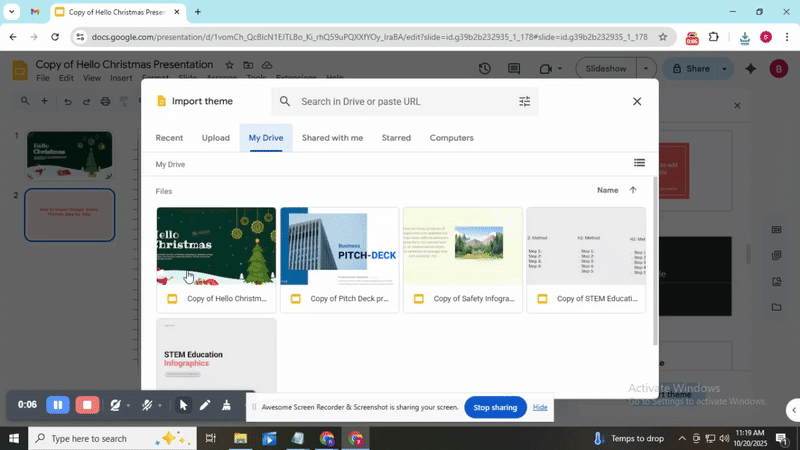
Task: Click the Stop sharing button
Action: click(495, 407)
